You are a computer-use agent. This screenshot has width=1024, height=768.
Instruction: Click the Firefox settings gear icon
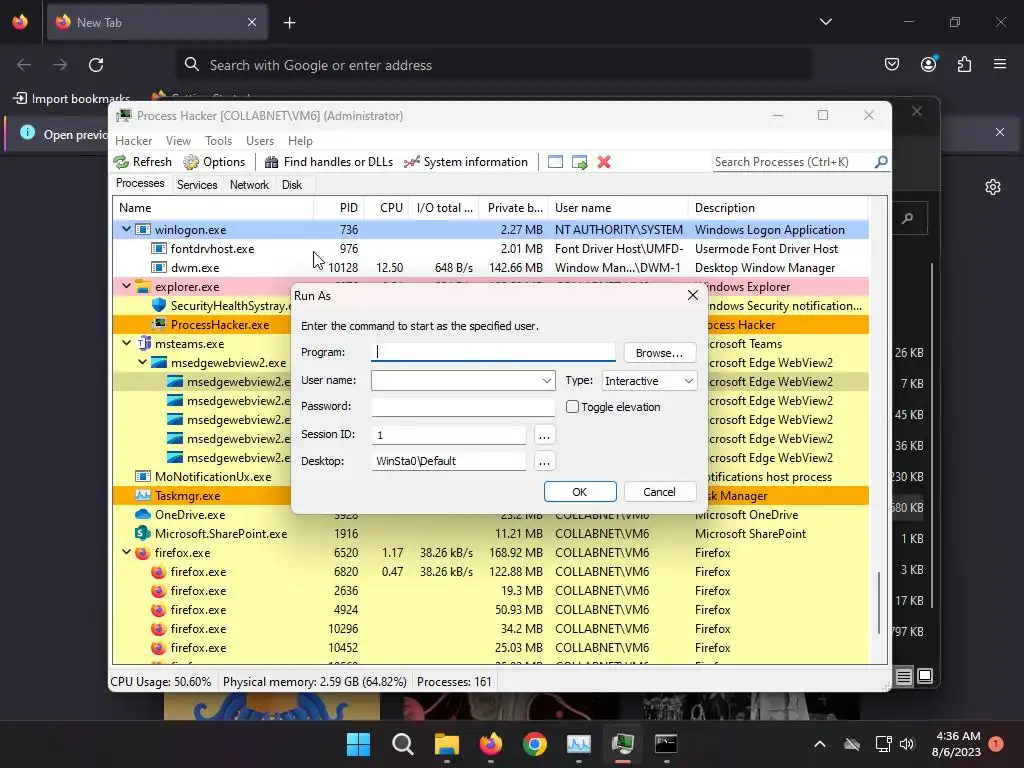(993, 187)
